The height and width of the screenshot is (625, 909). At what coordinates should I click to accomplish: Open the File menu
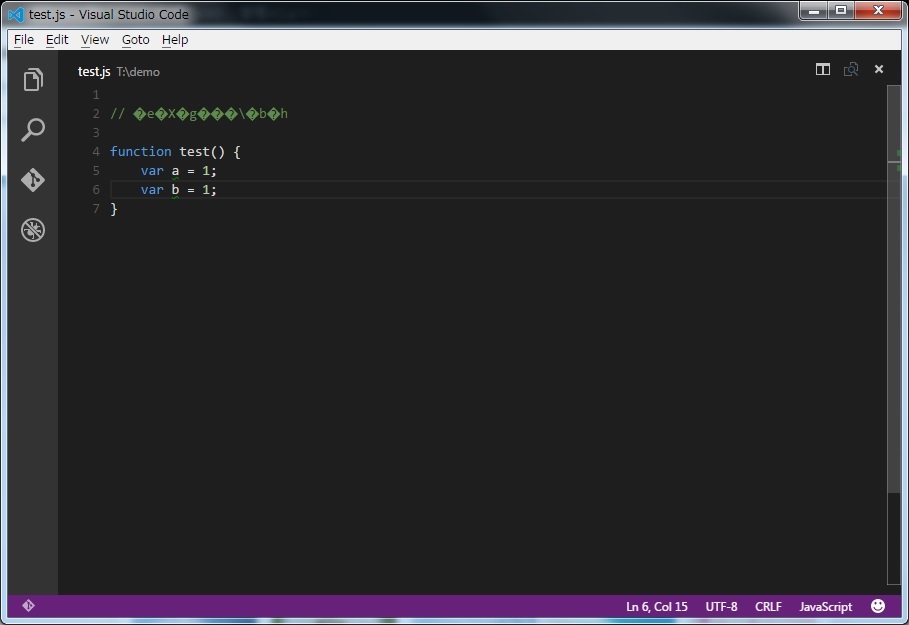[24, 39]
